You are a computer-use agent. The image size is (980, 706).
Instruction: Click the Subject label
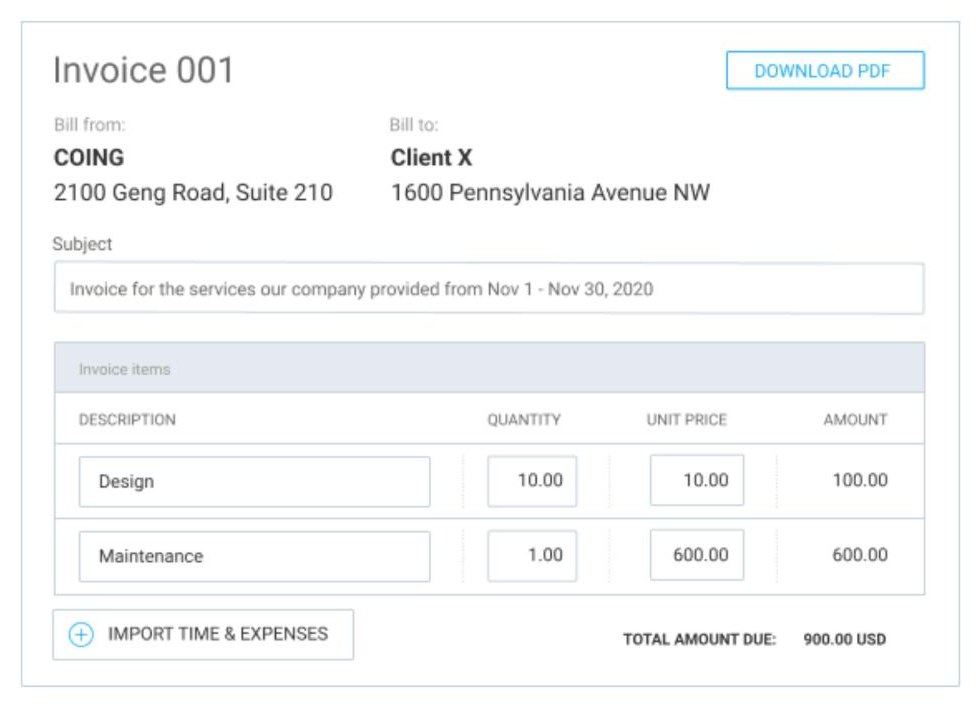coord(82,244)
